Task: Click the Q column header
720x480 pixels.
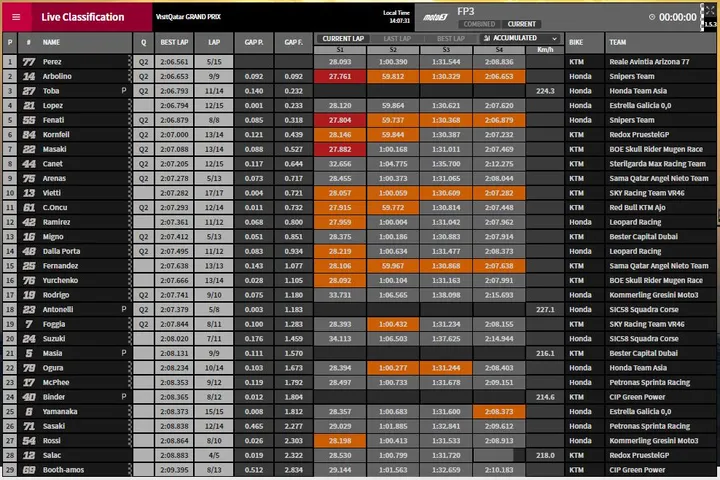Action: pyautogui.click(x=143, y=42)
